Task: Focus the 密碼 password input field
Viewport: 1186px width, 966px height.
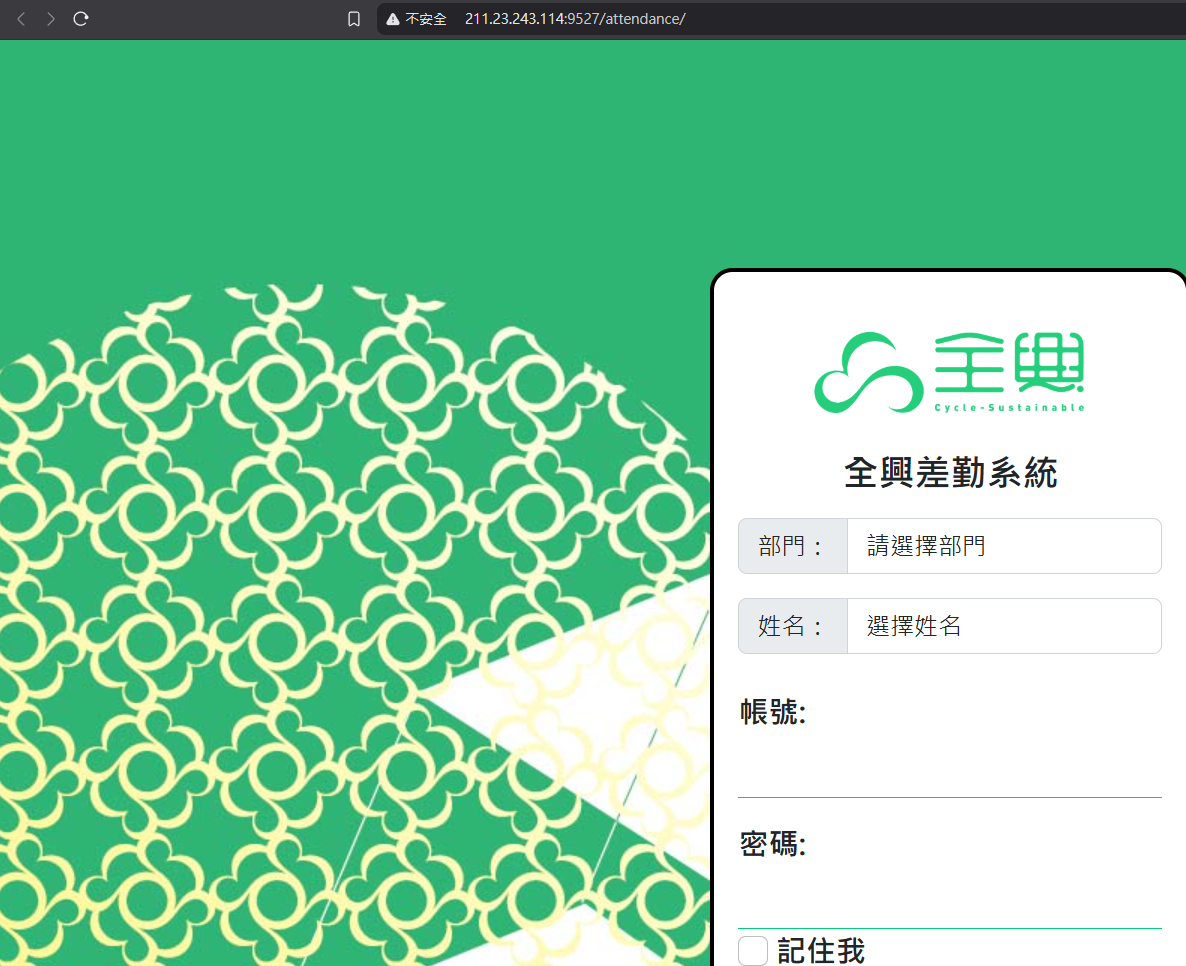Action: click(x=949, y=900)
